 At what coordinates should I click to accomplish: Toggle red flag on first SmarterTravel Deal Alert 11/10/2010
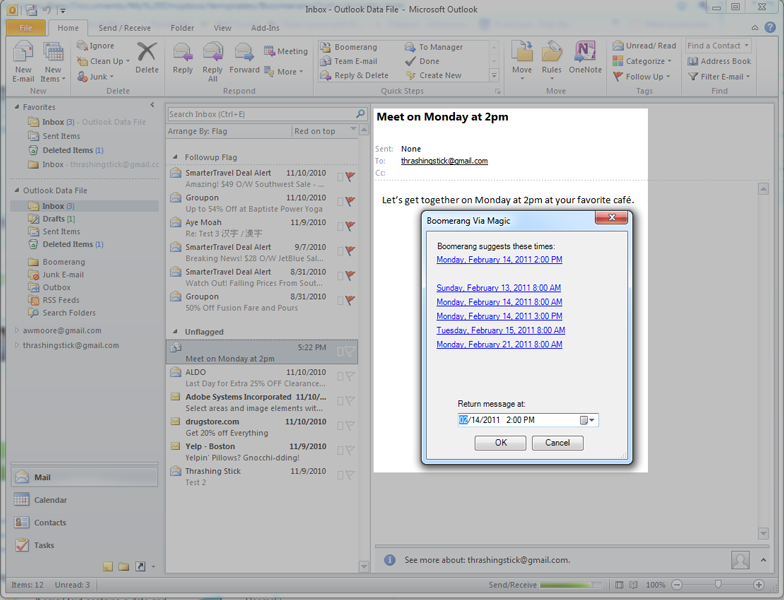tap(350, 176)
